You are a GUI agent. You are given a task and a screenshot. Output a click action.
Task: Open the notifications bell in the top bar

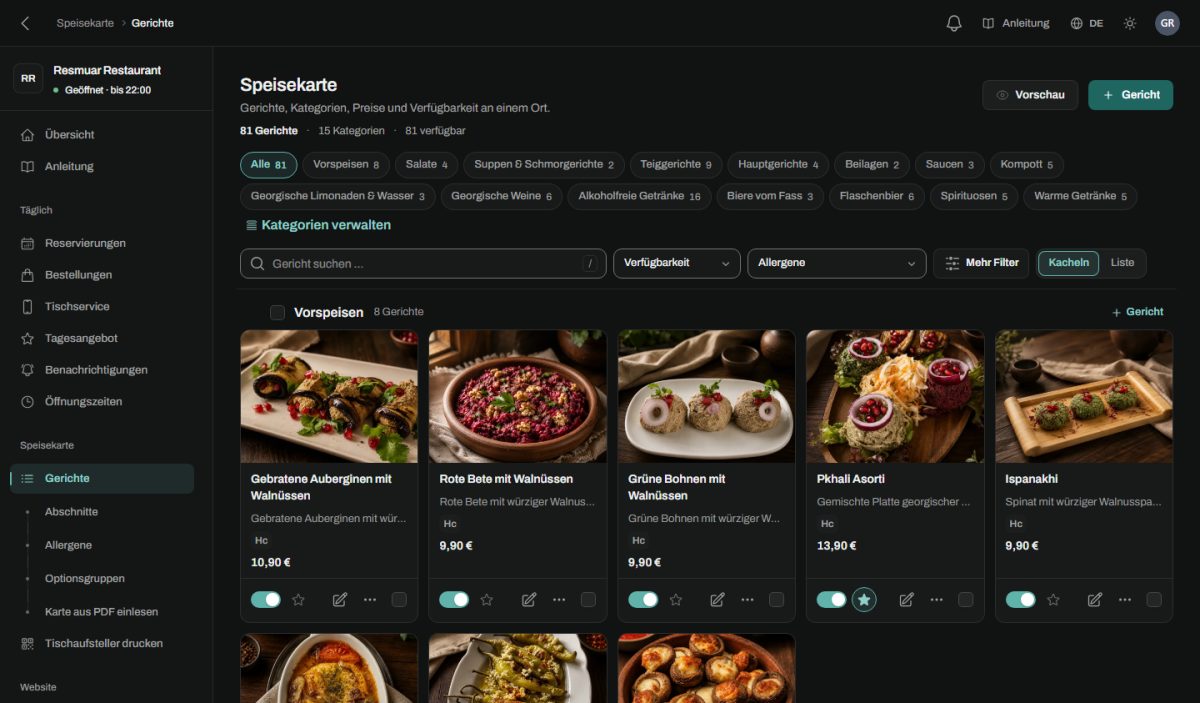(954, 23)
